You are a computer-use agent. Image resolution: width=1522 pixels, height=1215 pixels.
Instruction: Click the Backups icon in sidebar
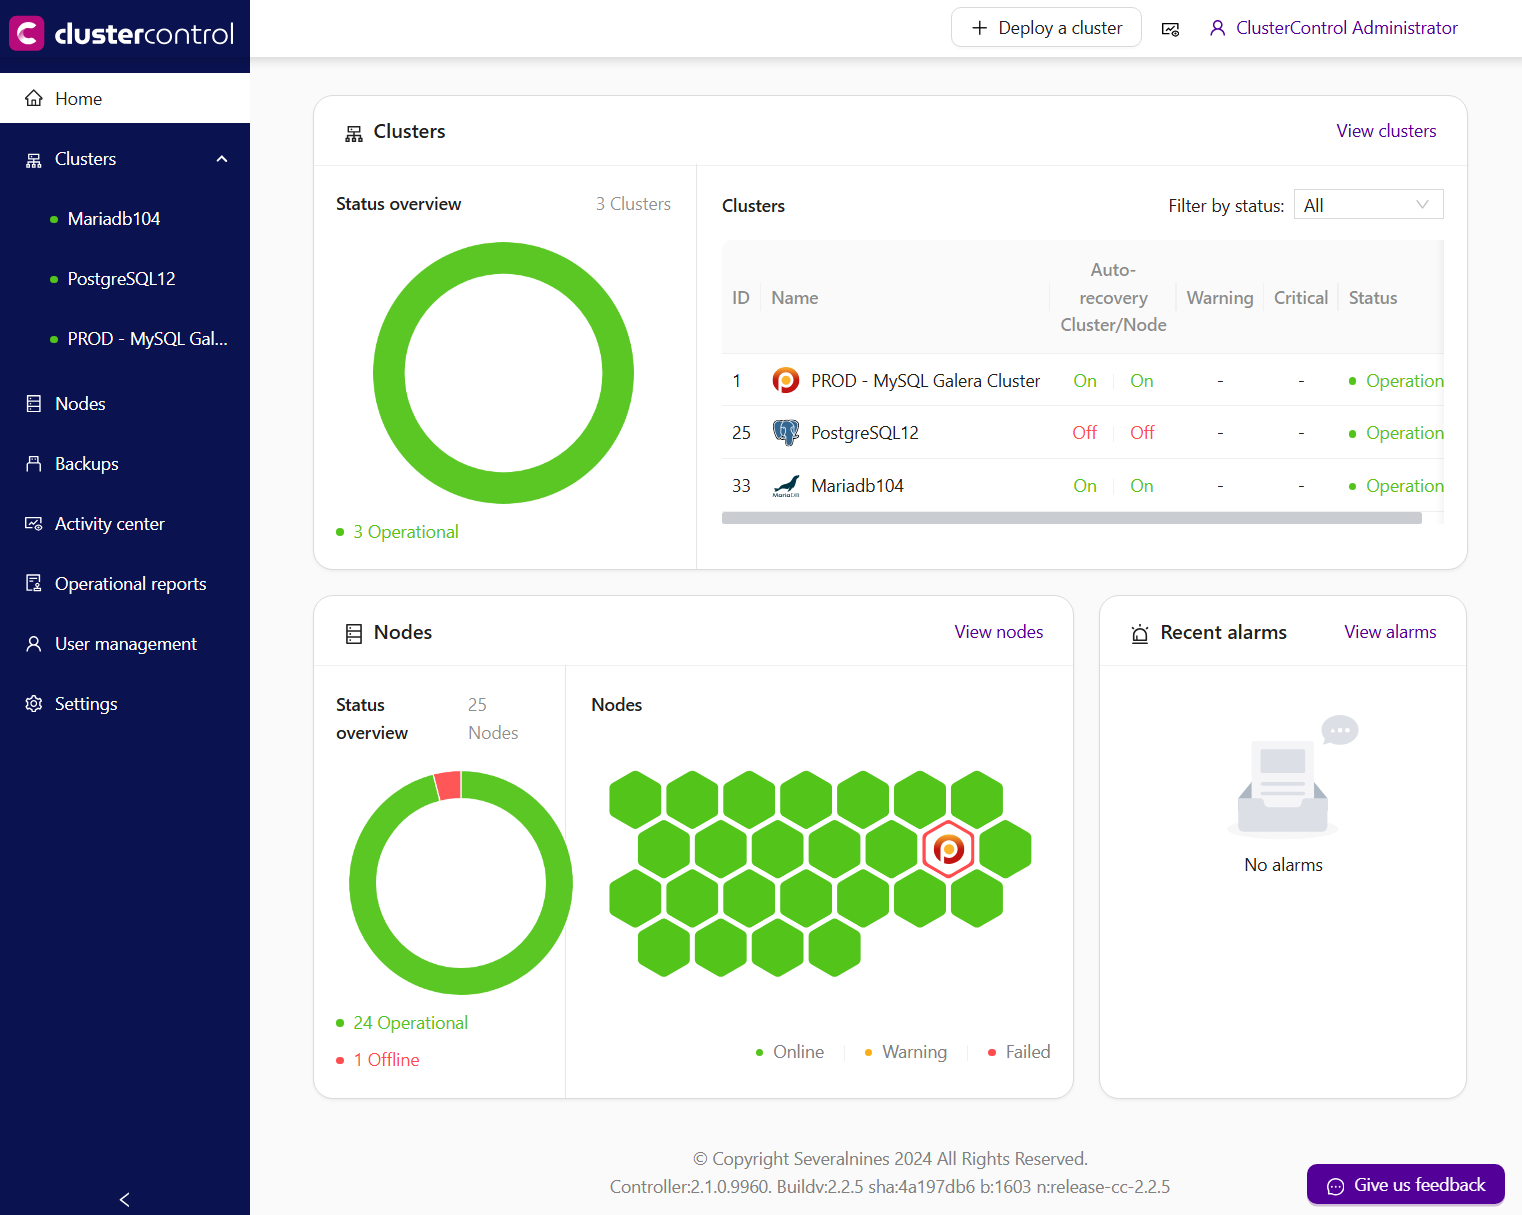click(34, 464)
